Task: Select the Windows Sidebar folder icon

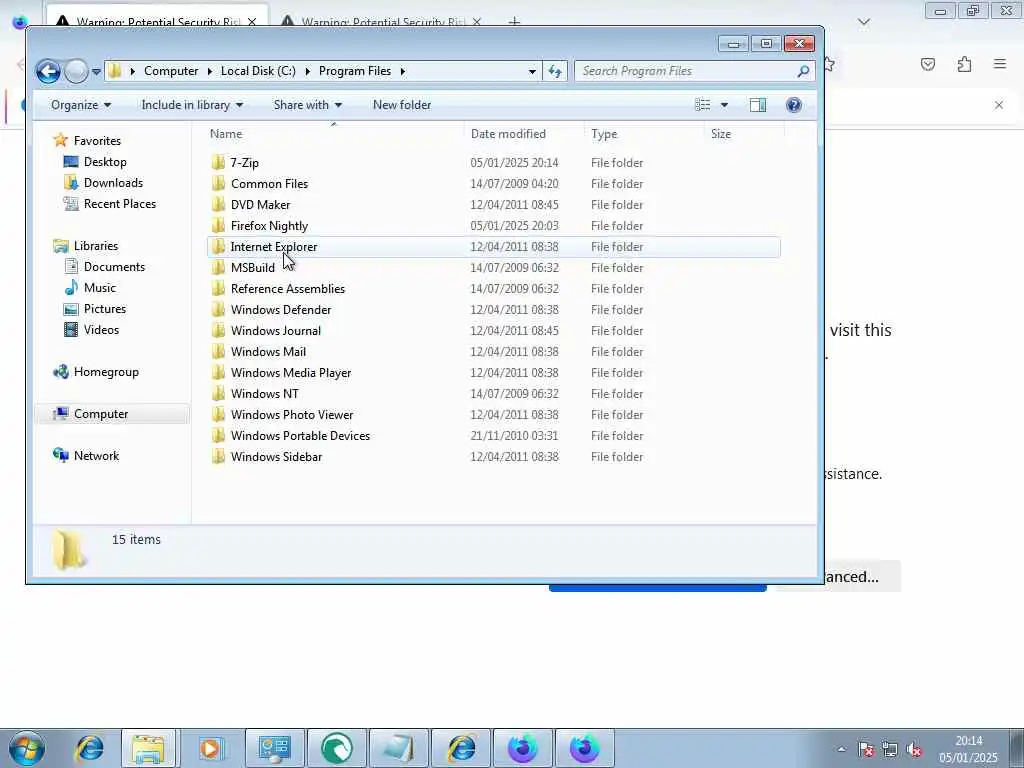Action: (x=218, y=456)
